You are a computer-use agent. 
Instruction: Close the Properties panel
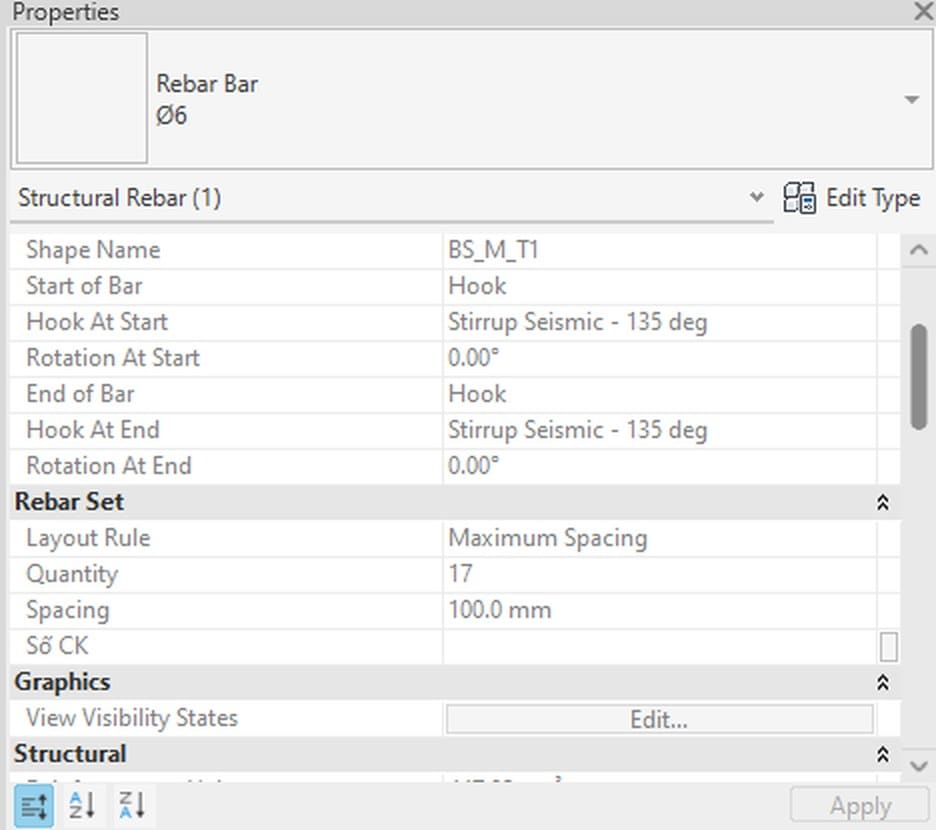(923, 11)
